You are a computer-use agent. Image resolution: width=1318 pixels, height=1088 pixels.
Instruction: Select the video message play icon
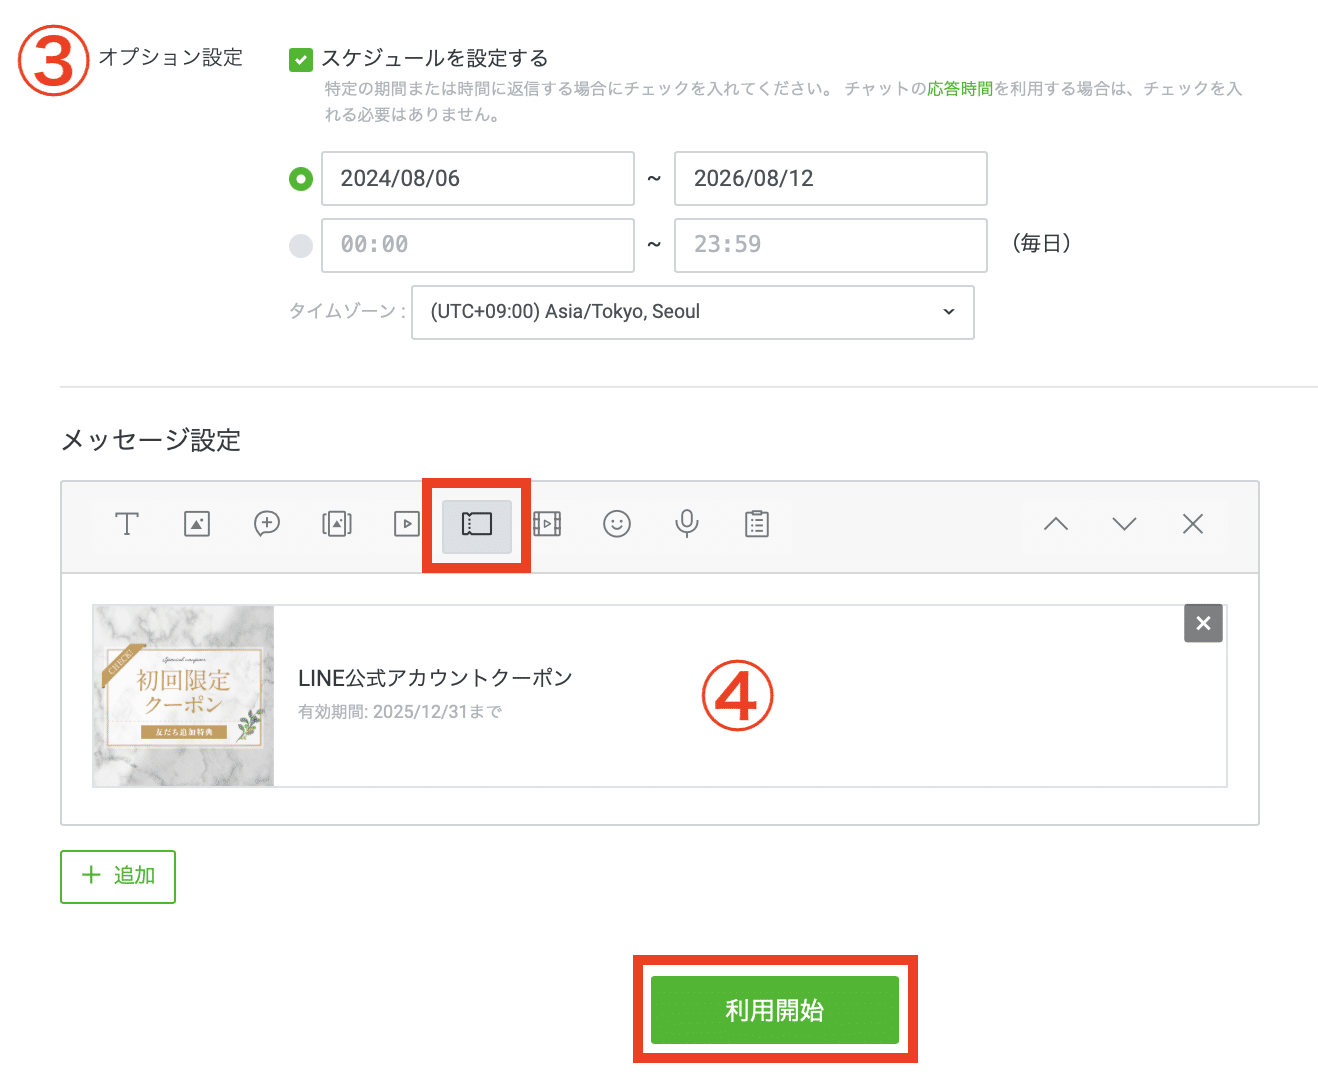point(407,524)
